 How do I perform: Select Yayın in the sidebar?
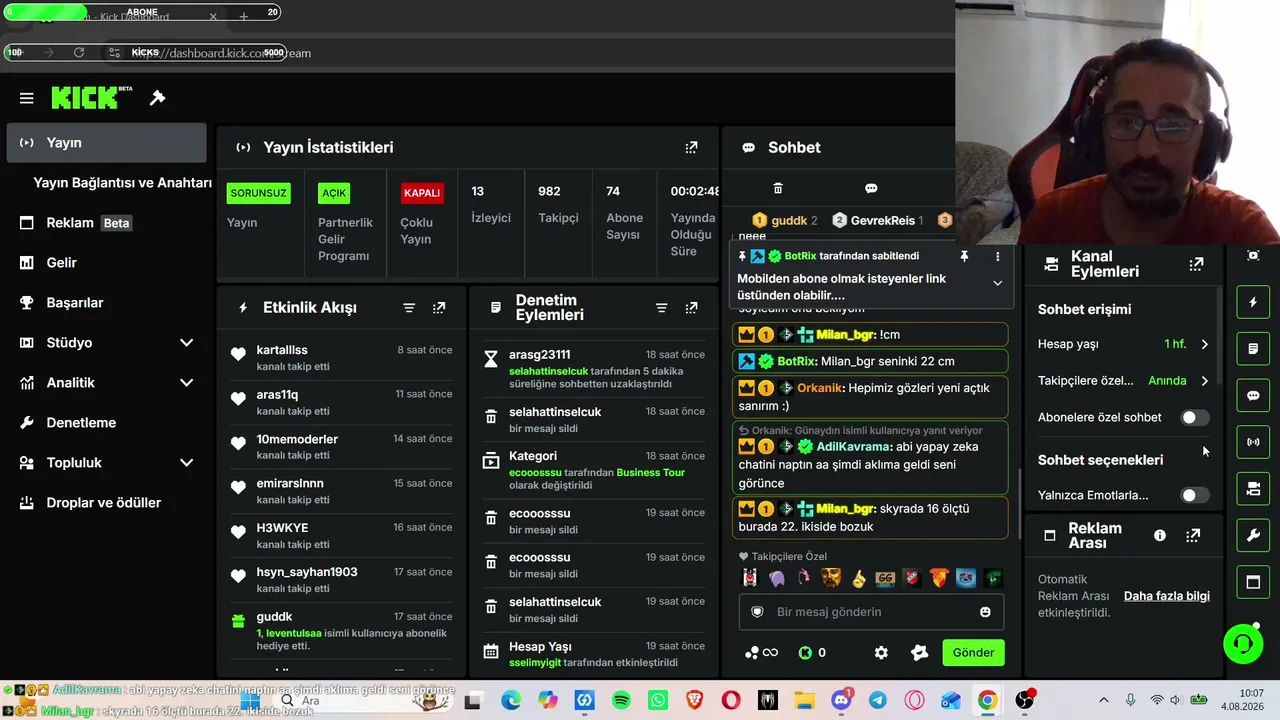(x=106, y=143)
